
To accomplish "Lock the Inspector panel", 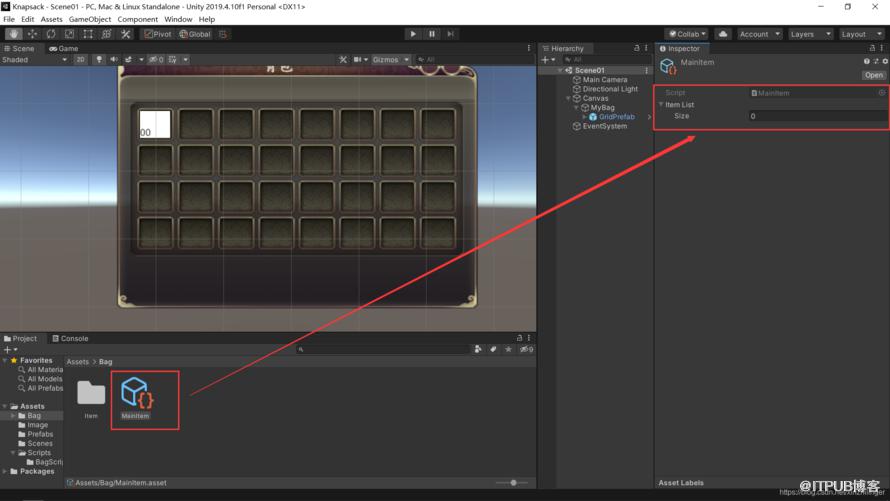I will [872, 48].
